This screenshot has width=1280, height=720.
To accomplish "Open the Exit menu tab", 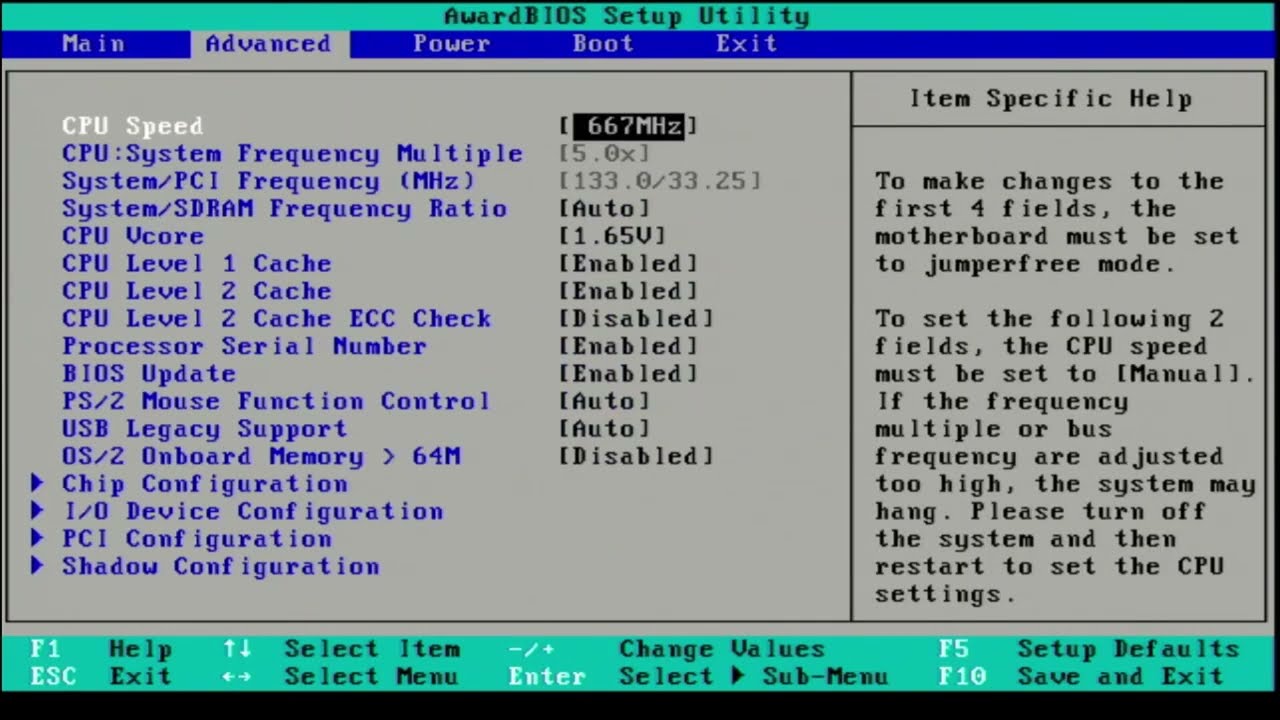I will tap(746, 44).
